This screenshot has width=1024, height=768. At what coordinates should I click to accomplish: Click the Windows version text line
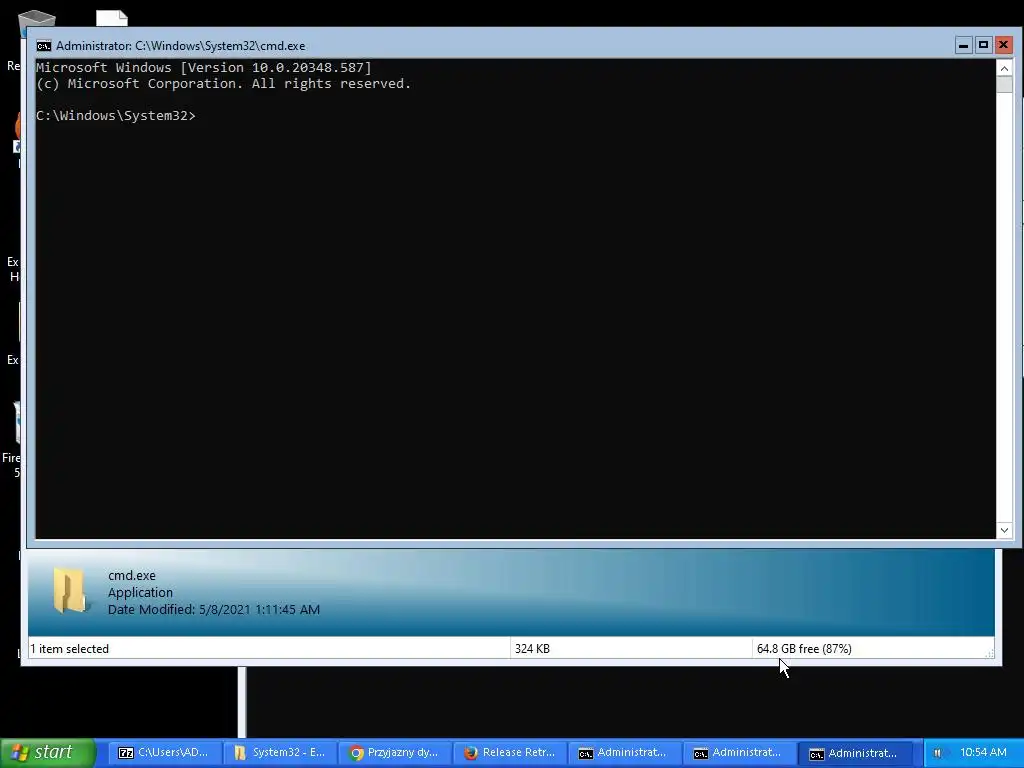coord(204,67)
